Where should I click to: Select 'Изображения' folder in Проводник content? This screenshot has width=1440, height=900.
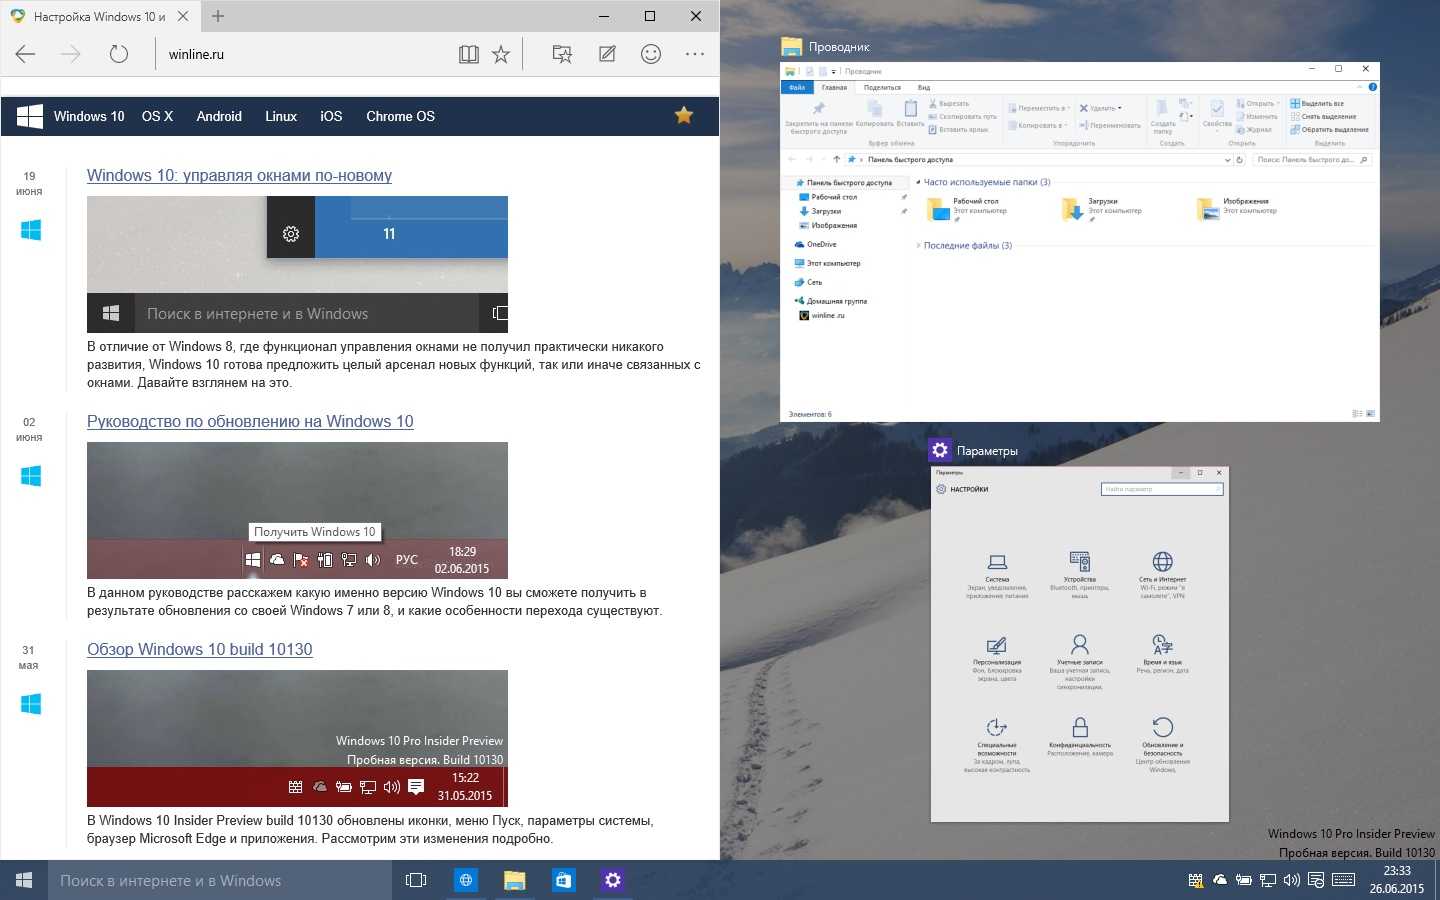click(1237, 208)
